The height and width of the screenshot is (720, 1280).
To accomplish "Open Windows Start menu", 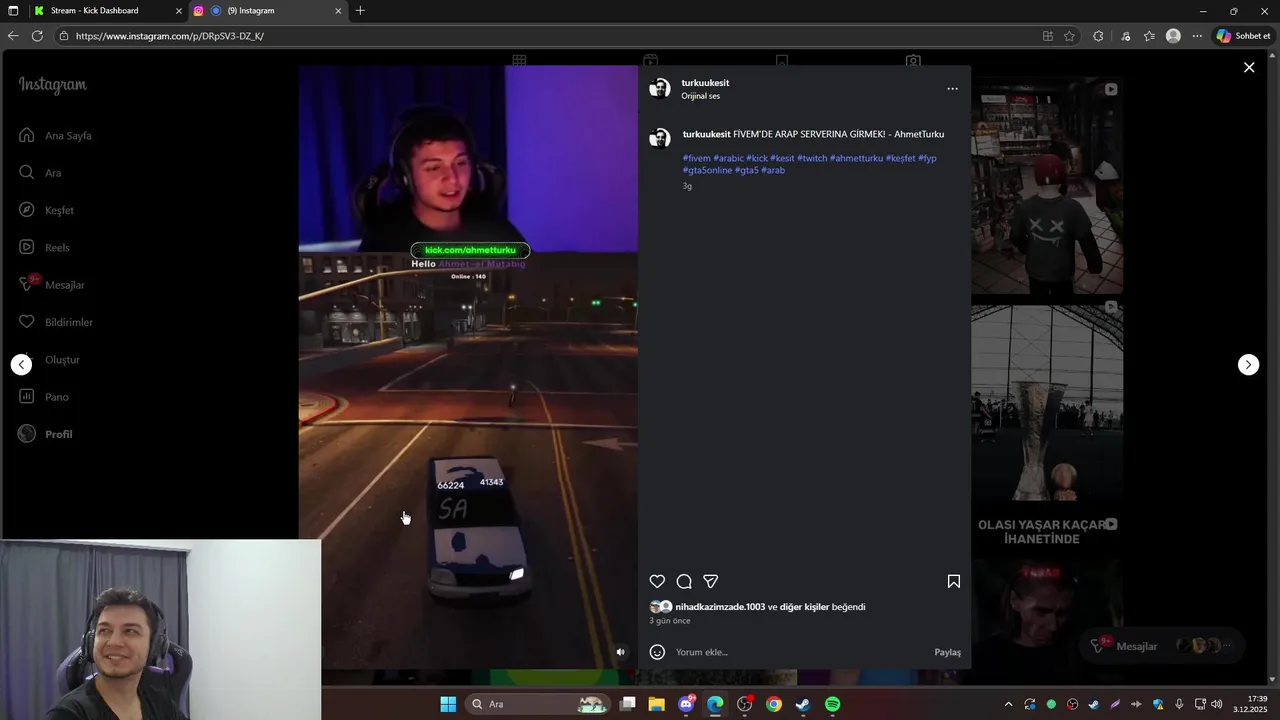I will [x=448, y=704].
